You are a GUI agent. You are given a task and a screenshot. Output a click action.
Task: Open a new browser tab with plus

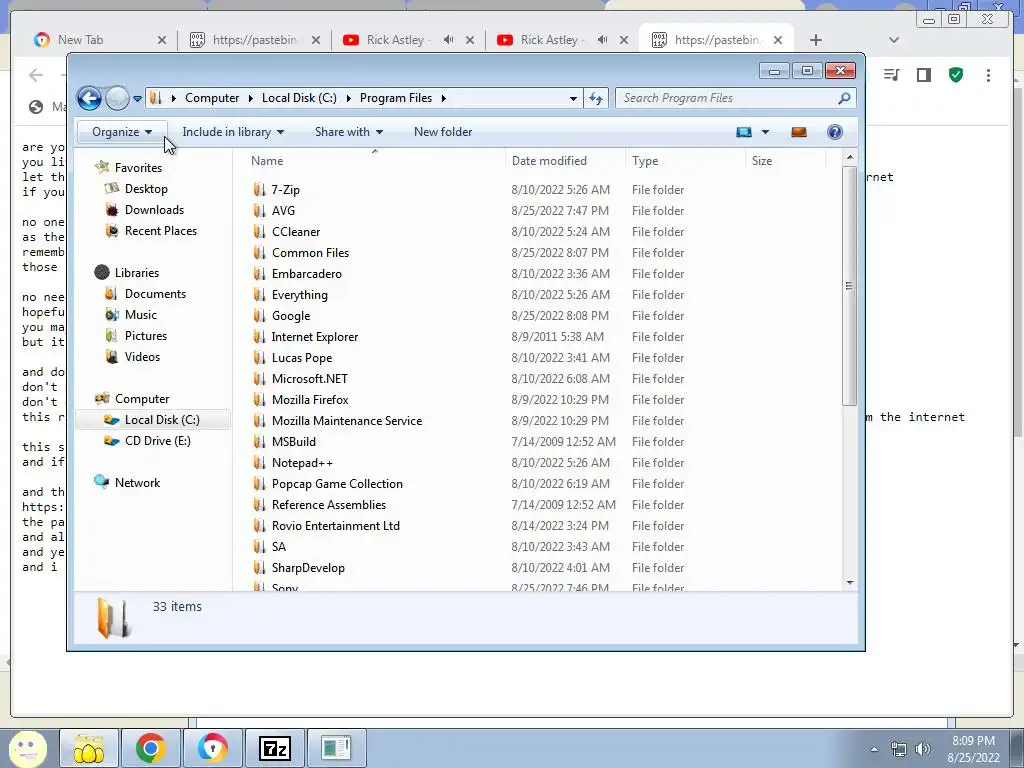(815, 40)
